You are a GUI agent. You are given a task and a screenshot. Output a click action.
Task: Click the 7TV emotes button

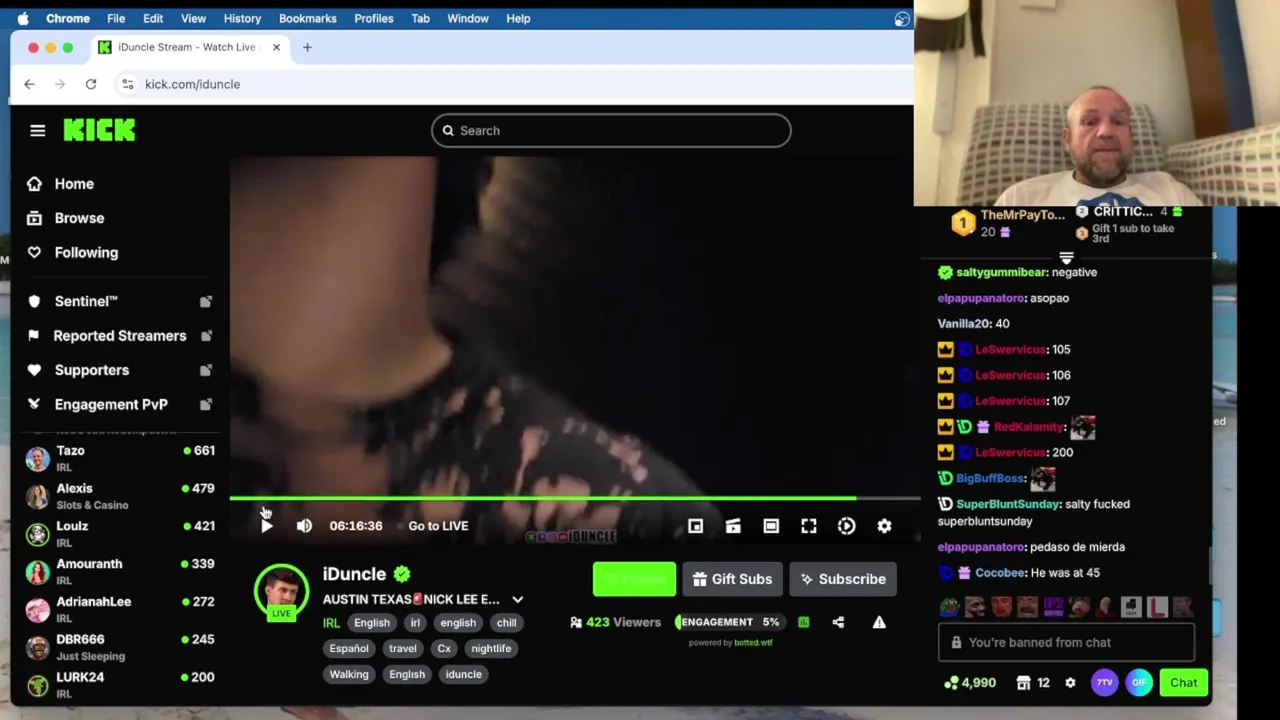1104,683
